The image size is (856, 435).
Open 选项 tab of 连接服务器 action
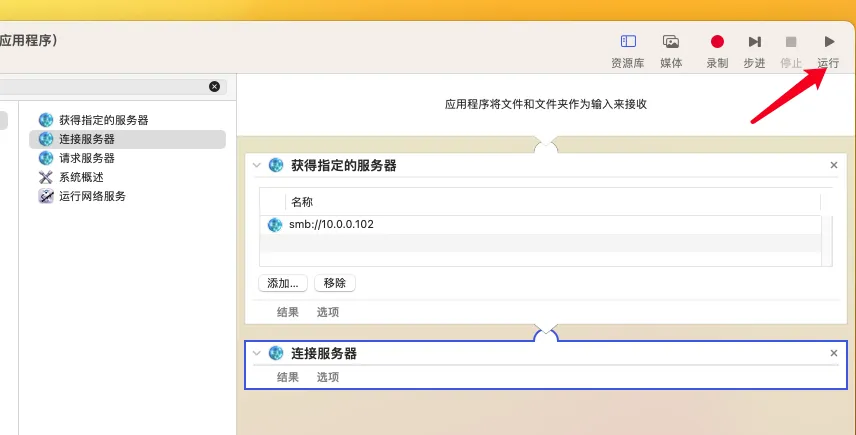[x=328, y=377]
